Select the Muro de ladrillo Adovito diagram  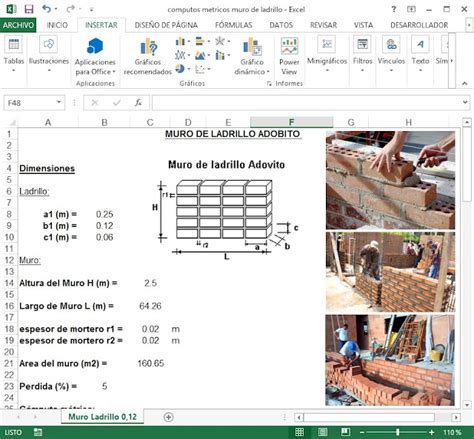click(x=227, y=210)
